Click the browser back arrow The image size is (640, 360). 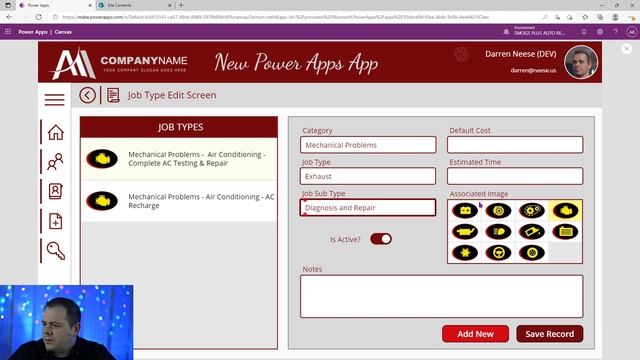point(9,17)
